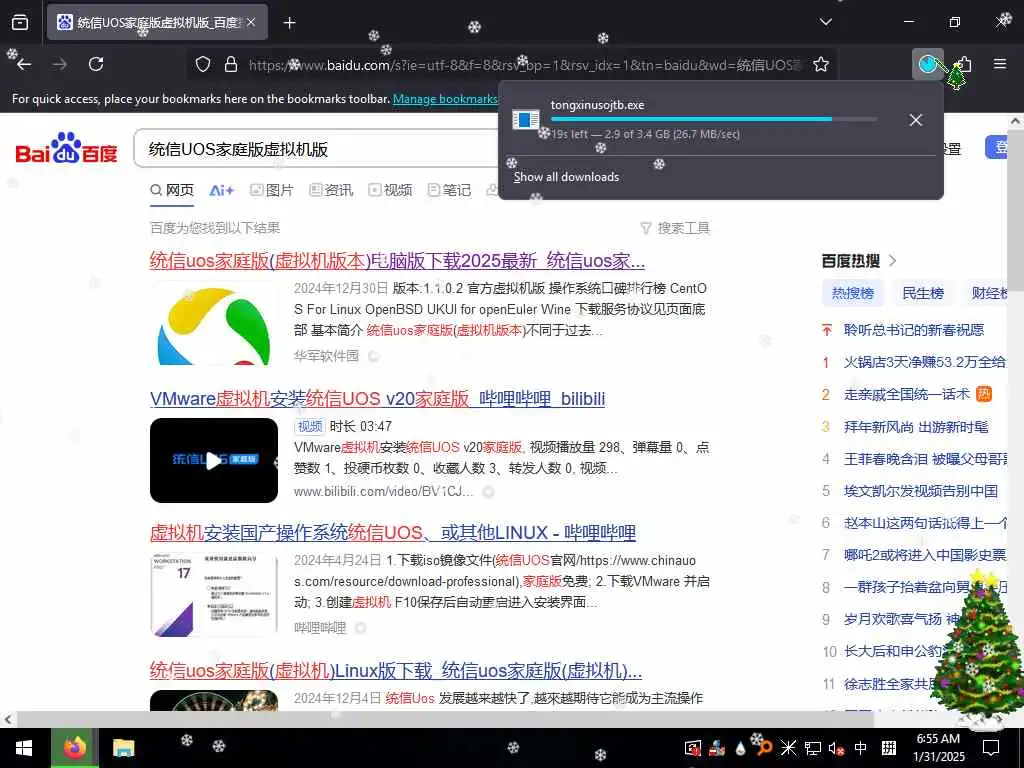This screenshot has width=1024, height=768.
Task: Open File Explorer from the taskbar
Action: (123, 748)
